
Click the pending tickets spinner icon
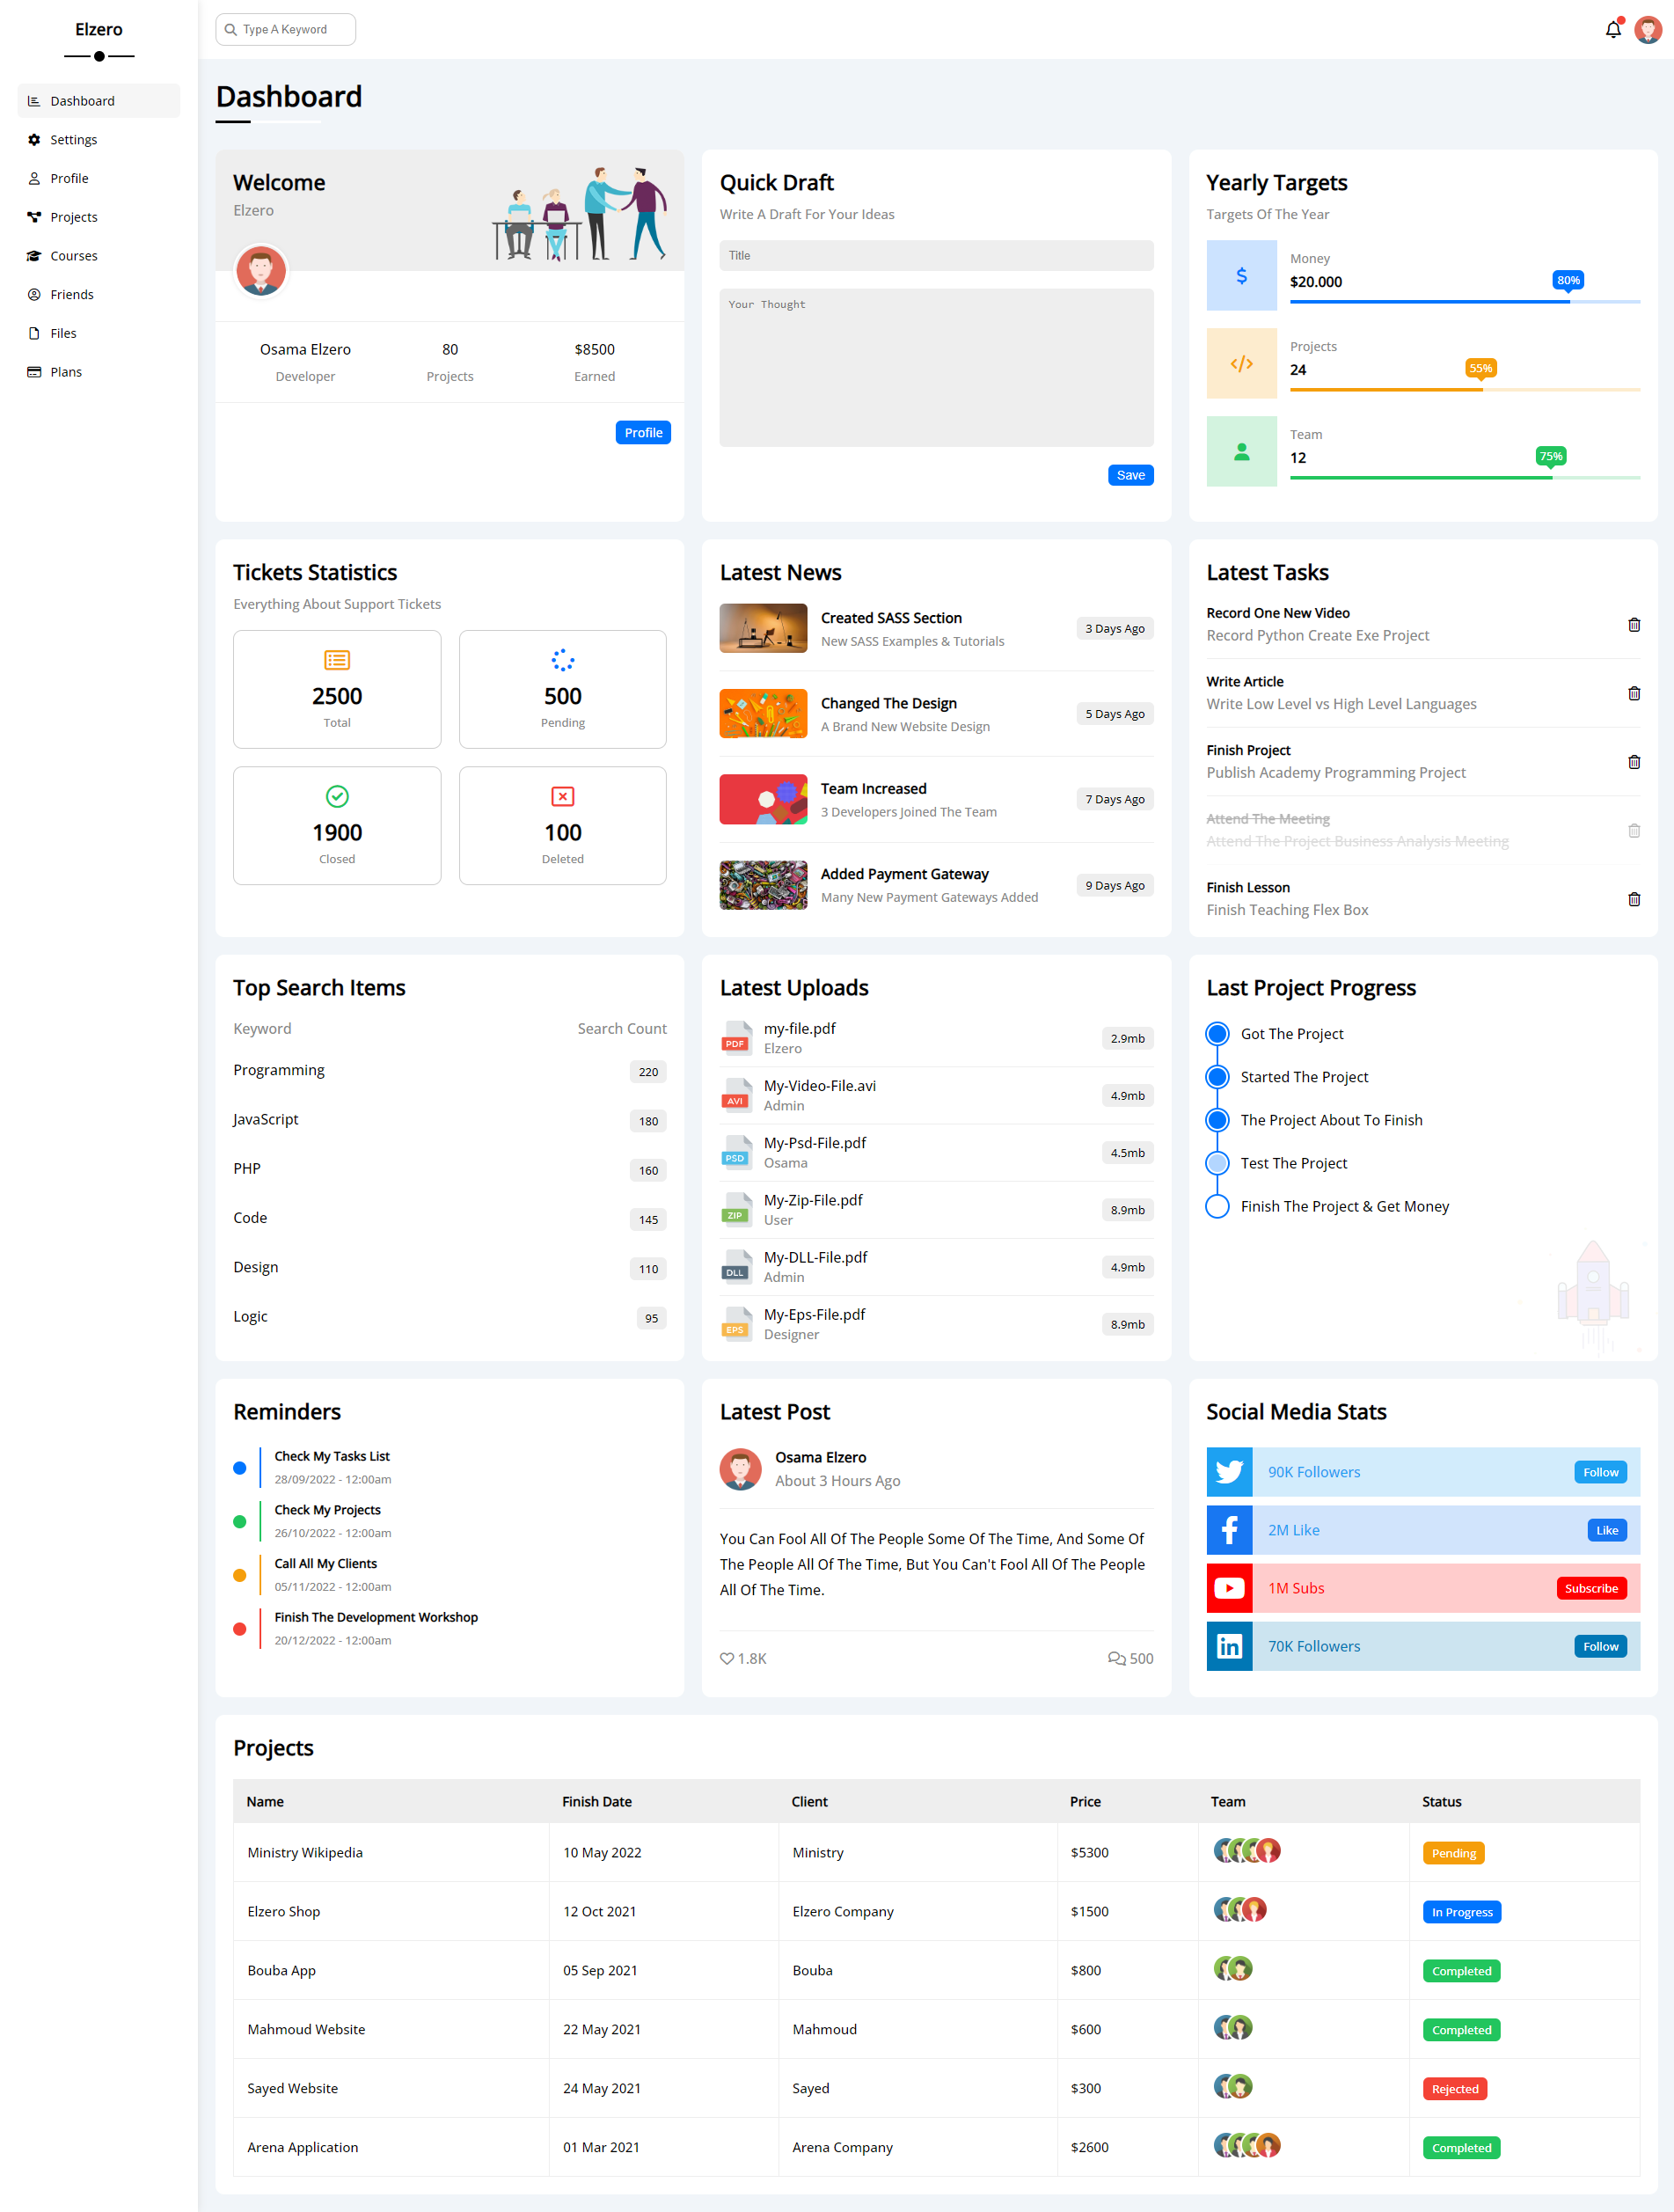tap(563, 660)
